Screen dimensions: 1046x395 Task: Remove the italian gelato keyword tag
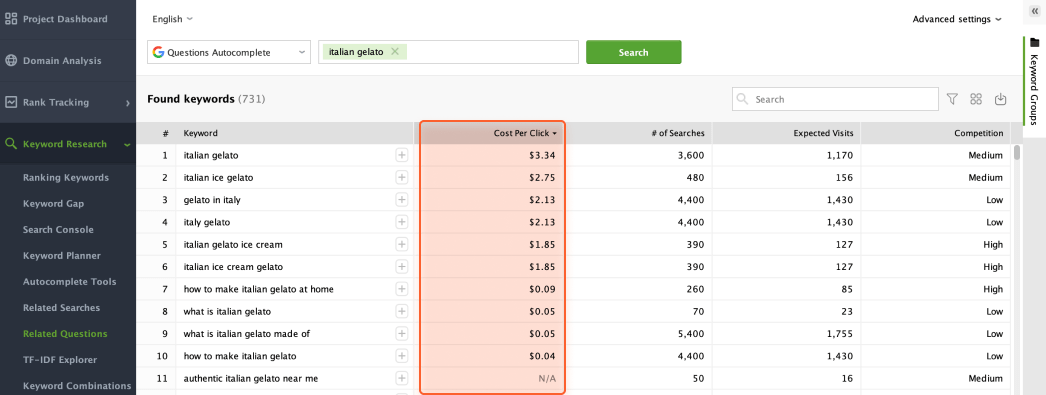click(x=395, y=51)
